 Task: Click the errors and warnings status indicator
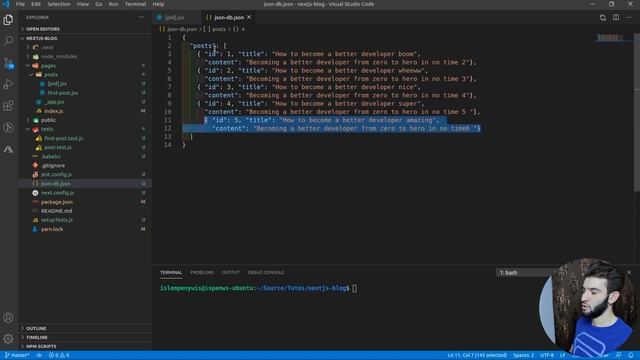[x=59, y=355]
